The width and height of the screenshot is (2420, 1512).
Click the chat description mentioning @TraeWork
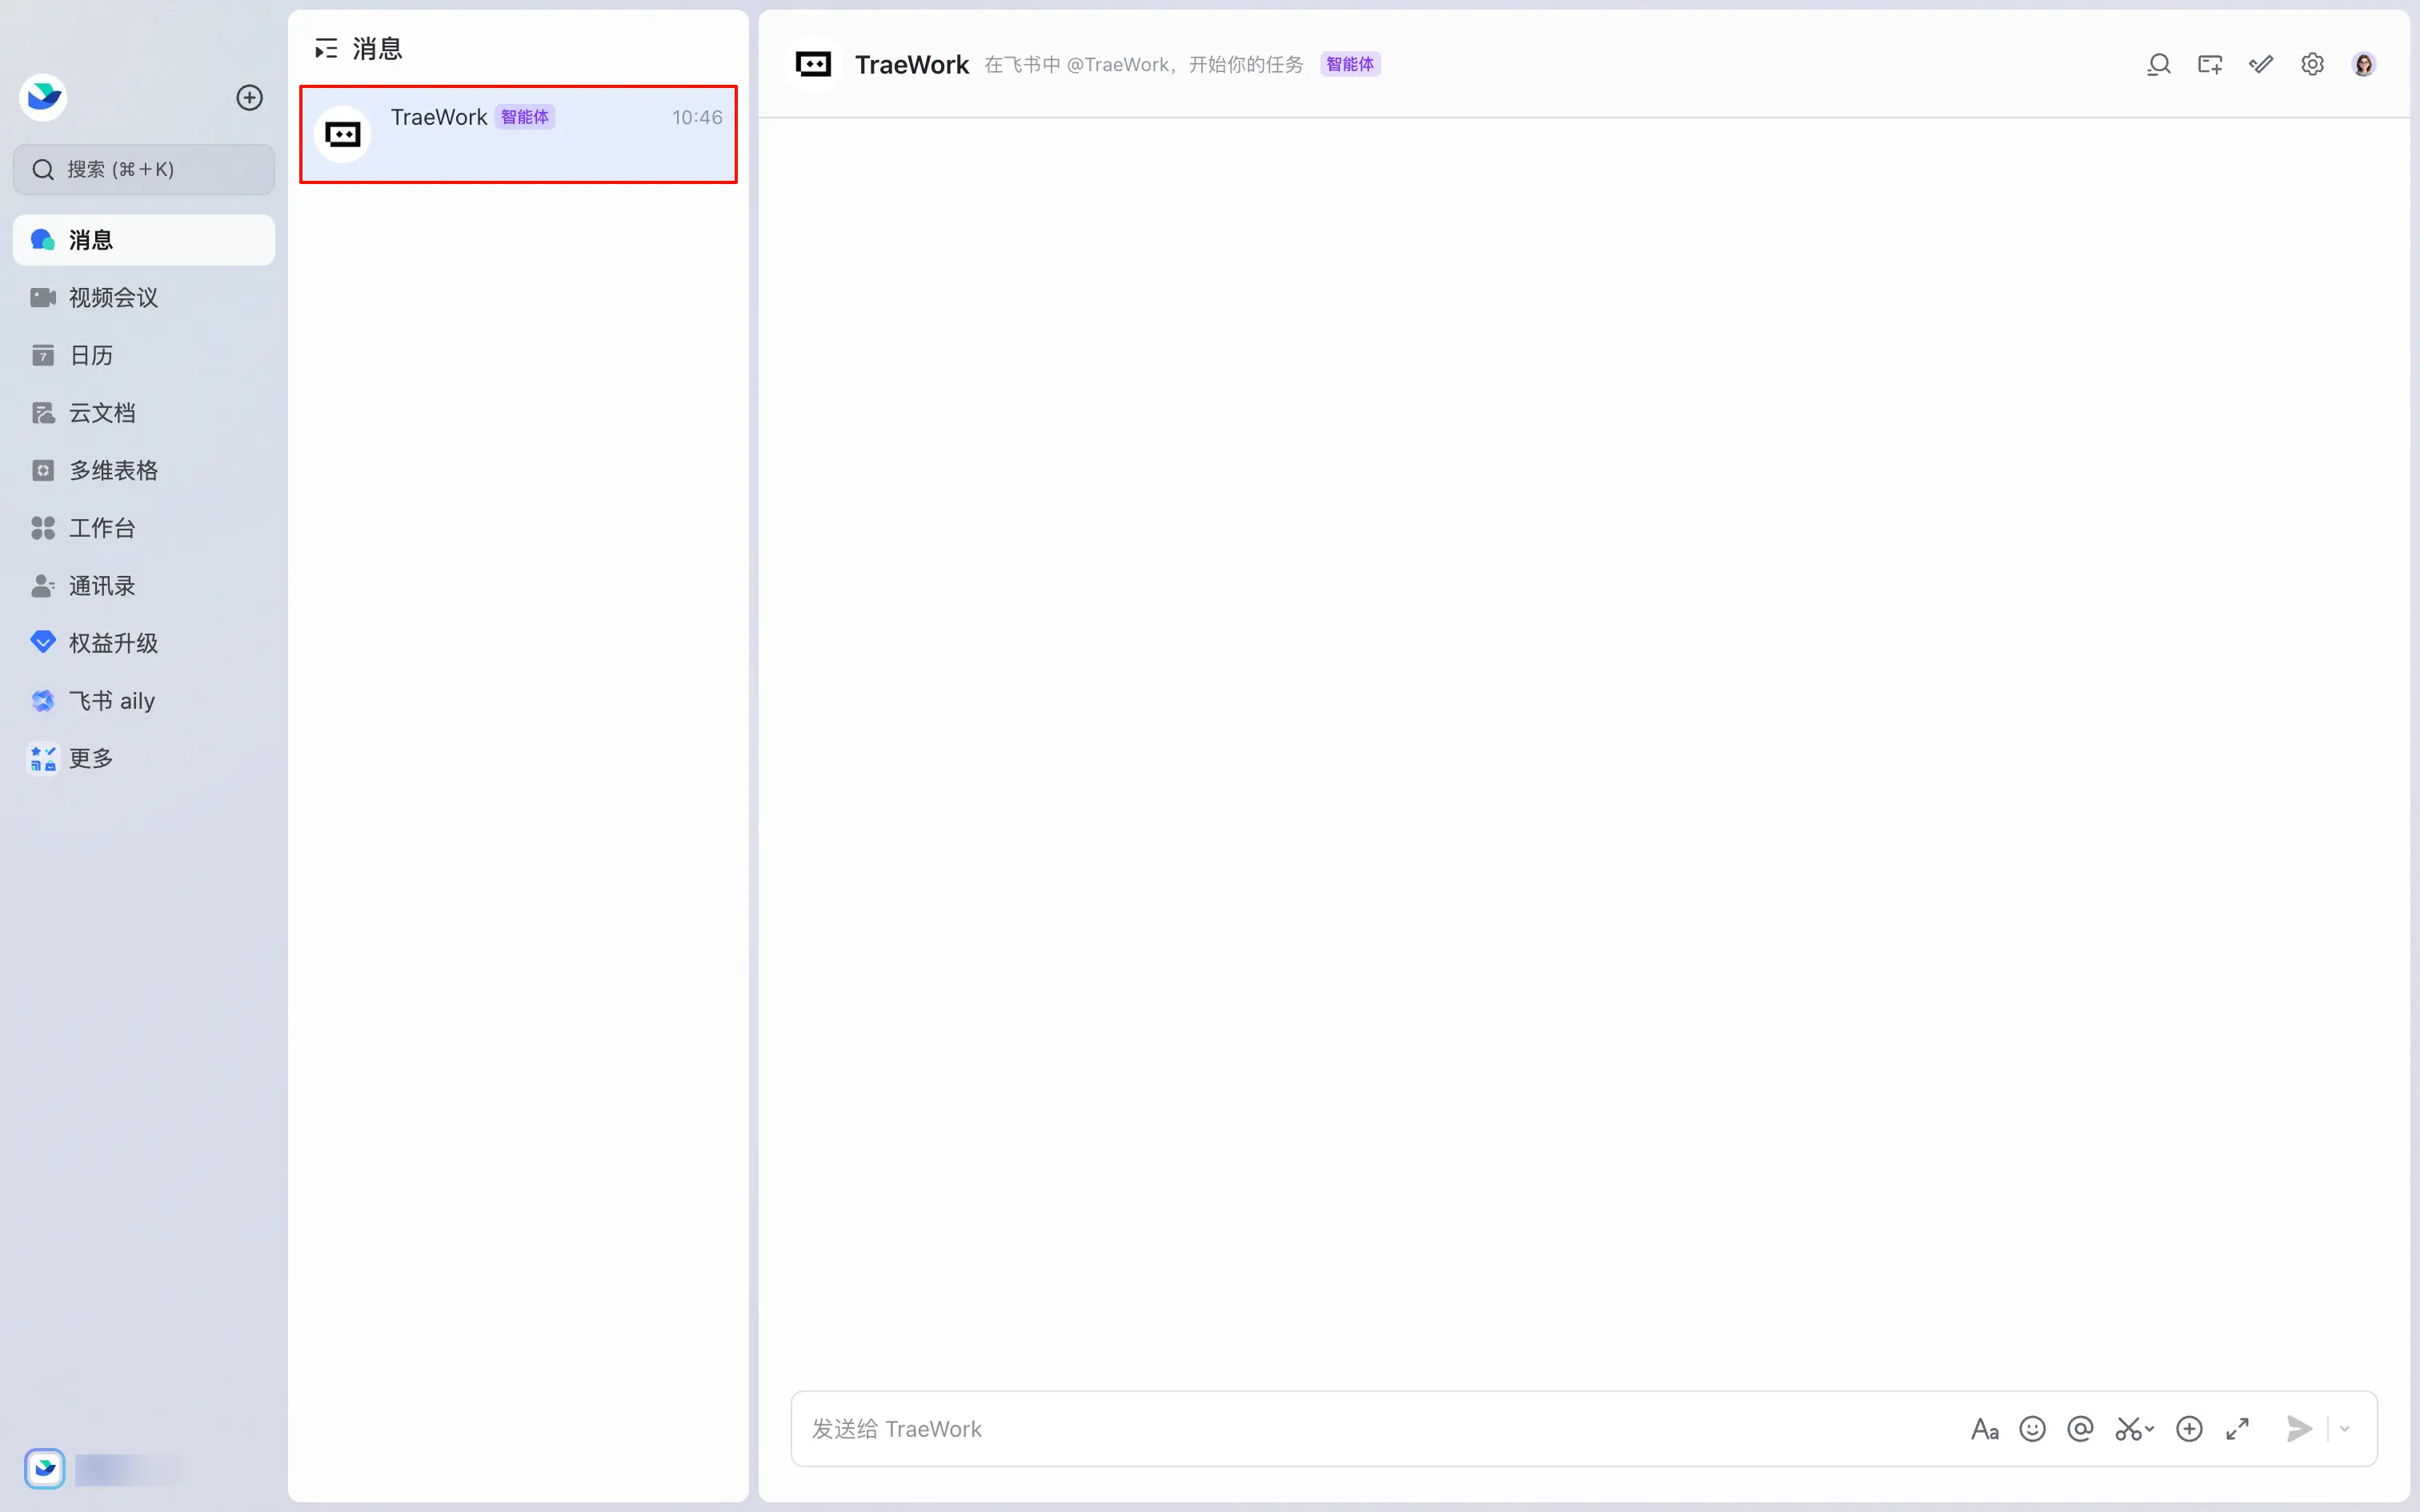point(1144,65)
